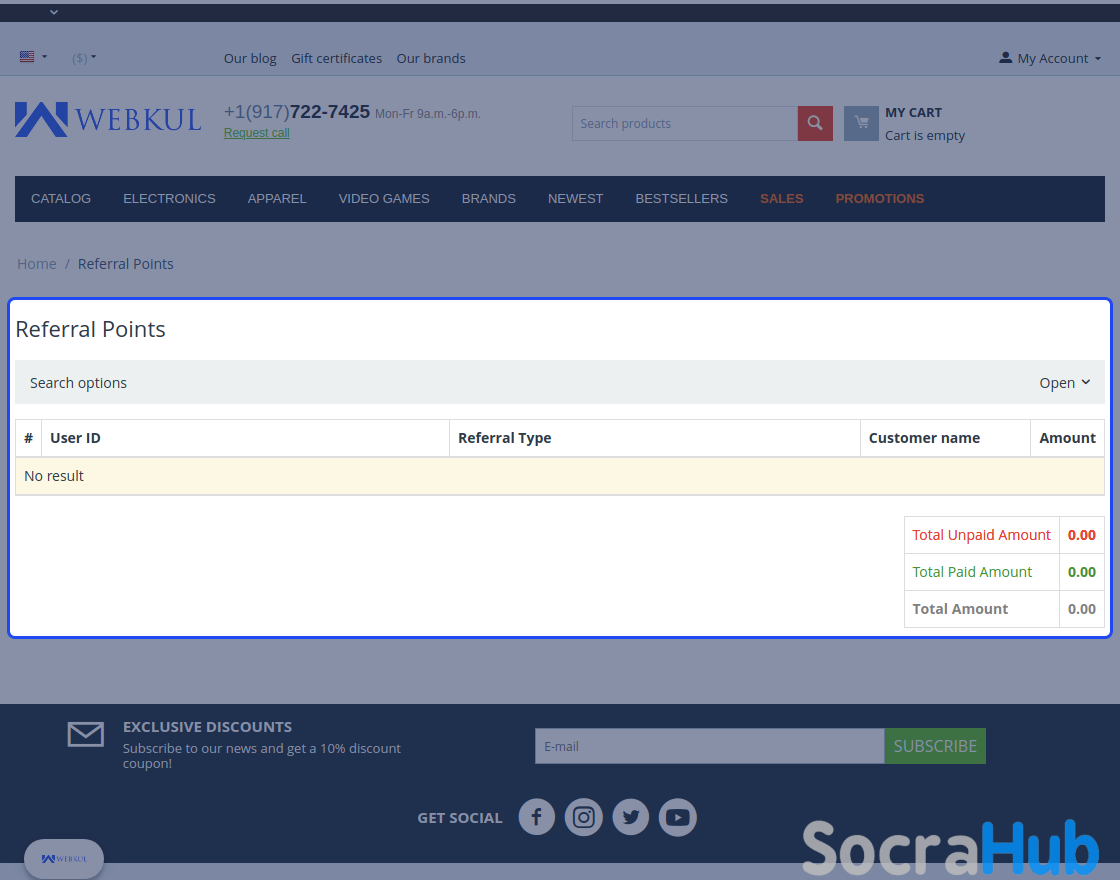
Task: Go to Apparel category
Action: 277,199
